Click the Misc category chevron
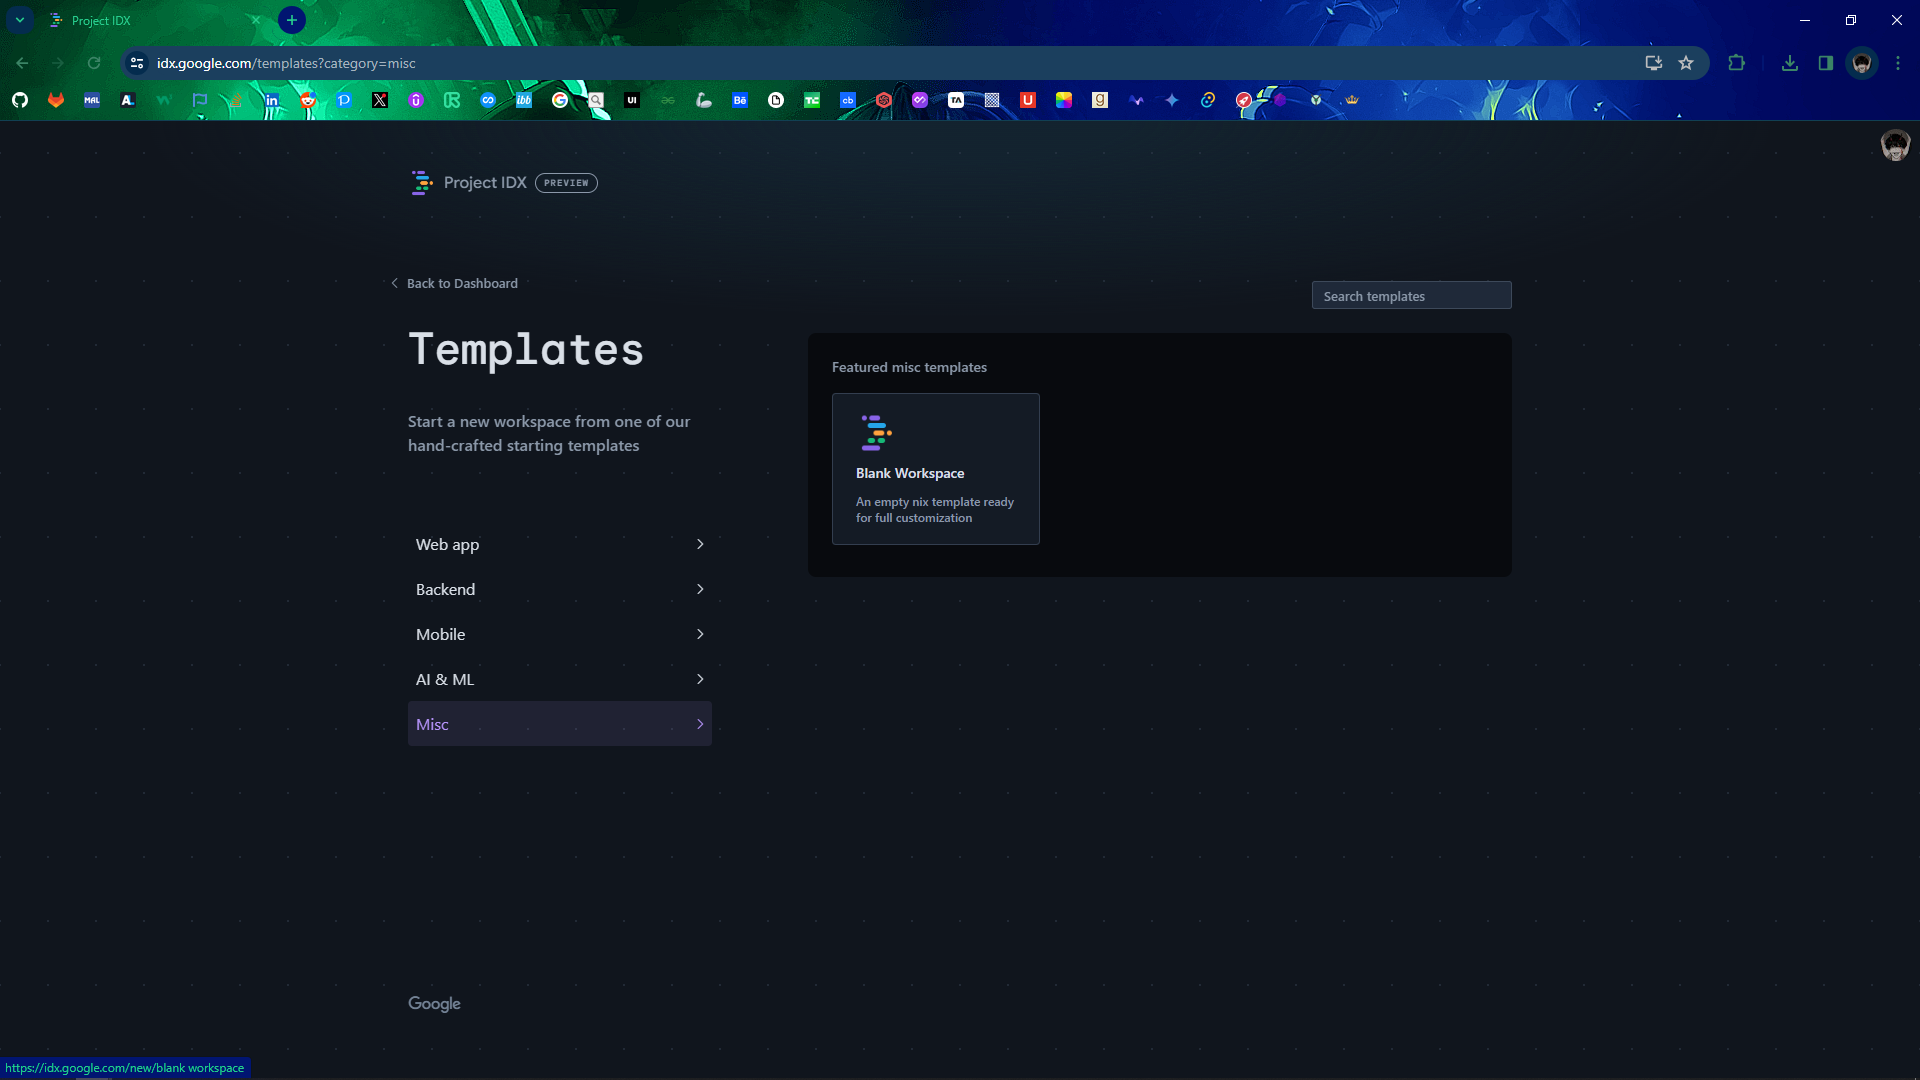The width and height of the screenshot is (1920, 1080). (700, 724)
